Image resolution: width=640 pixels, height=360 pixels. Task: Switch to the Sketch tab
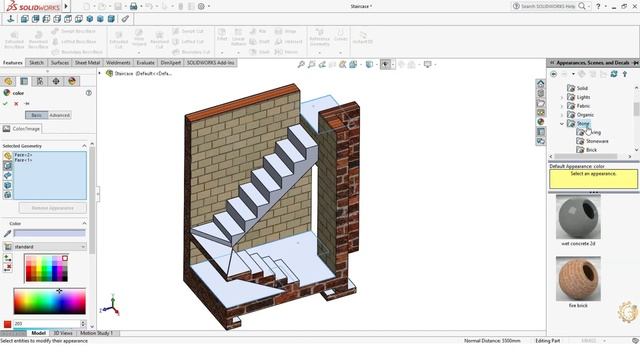[x=36, y=63]
